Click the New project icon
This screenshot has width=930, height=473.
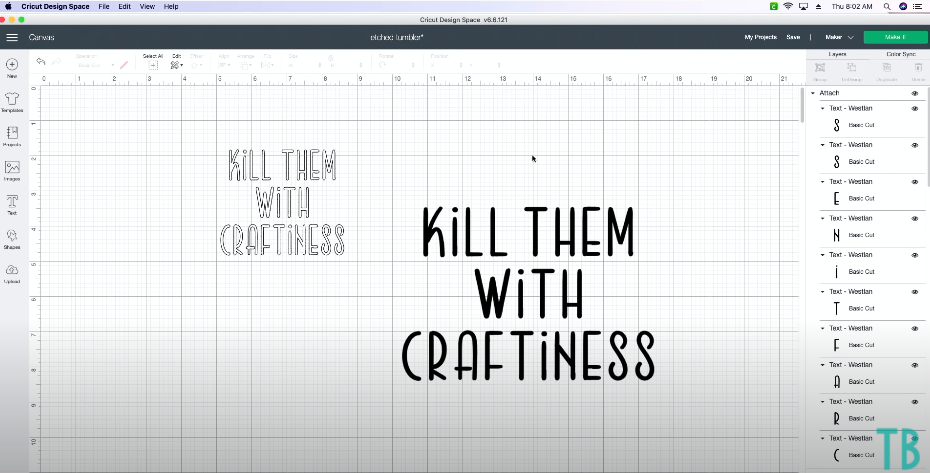point(12,64)
